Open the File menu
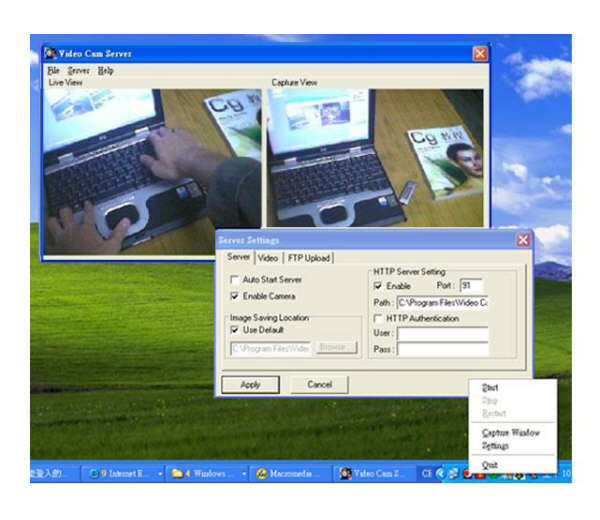This screenshot has width=600, height=520. tap(53, 71)
